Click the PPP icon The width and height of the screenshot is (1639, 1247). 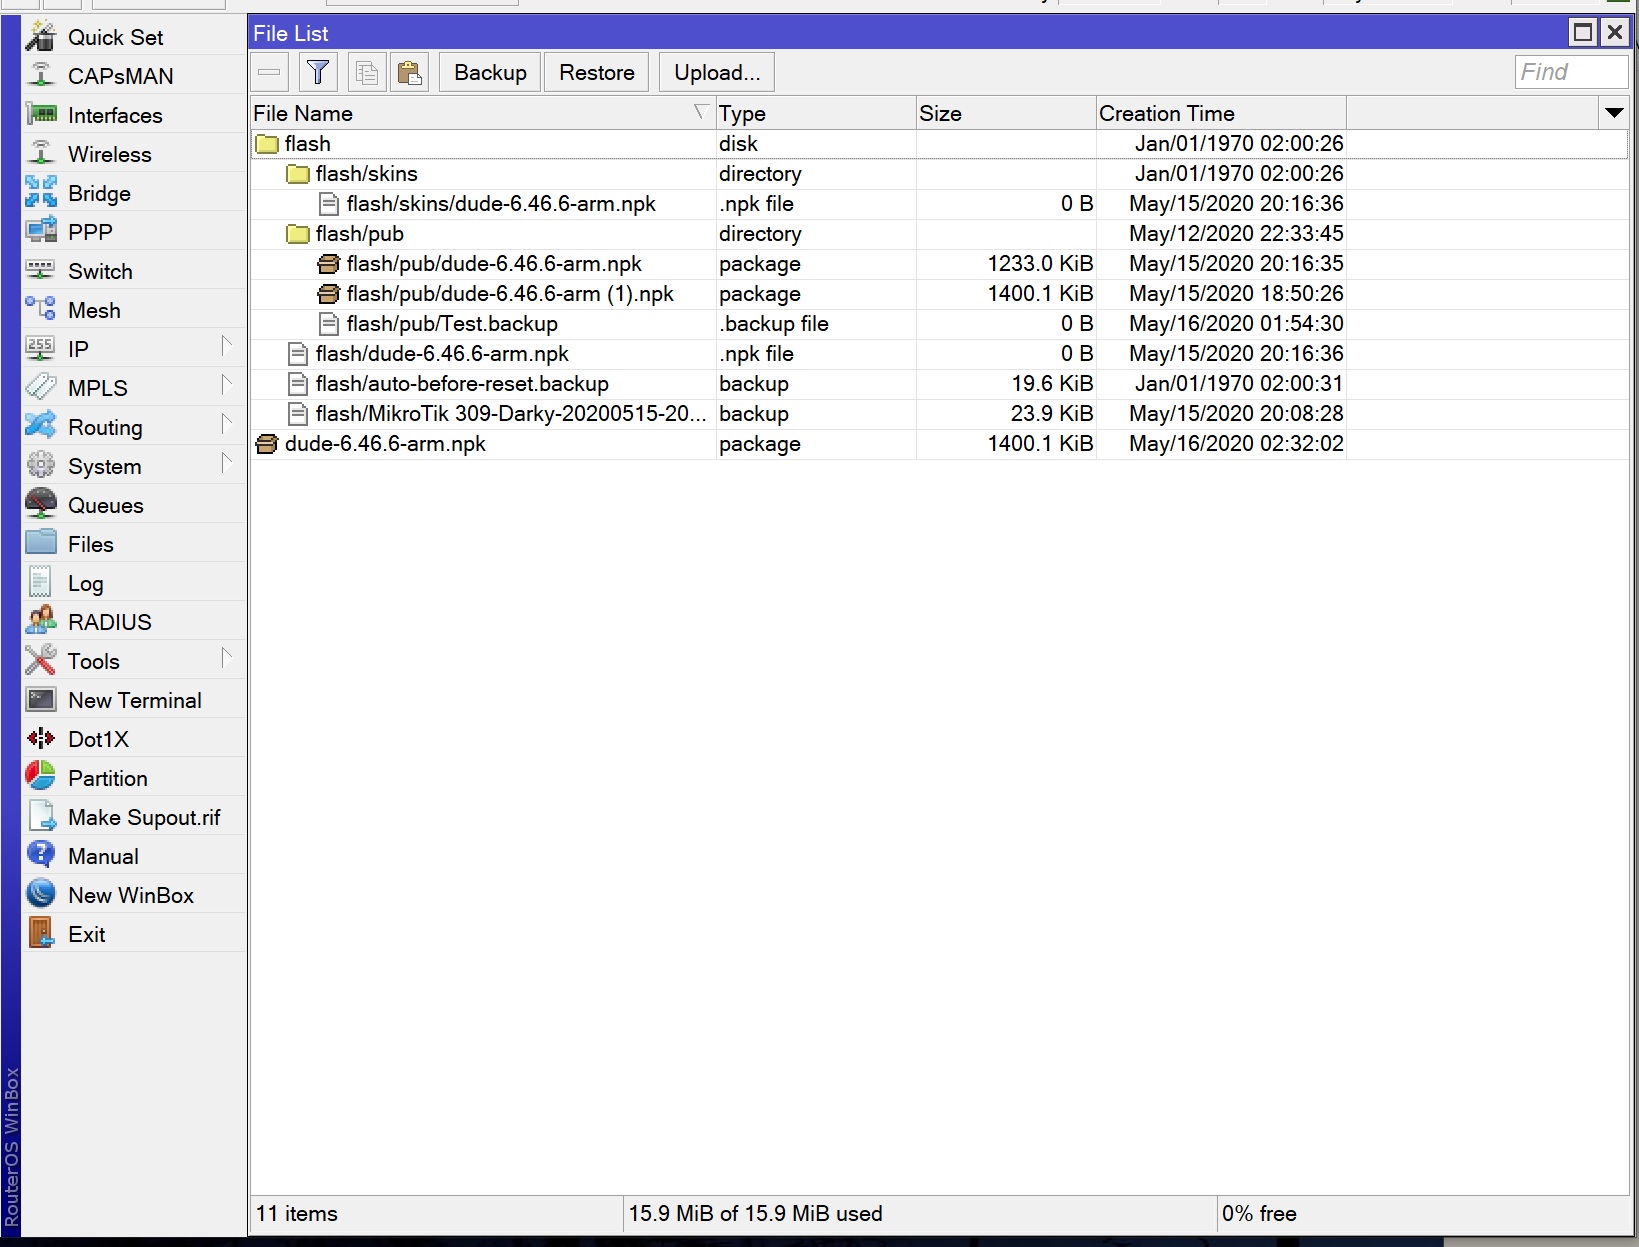pos(41,232)
